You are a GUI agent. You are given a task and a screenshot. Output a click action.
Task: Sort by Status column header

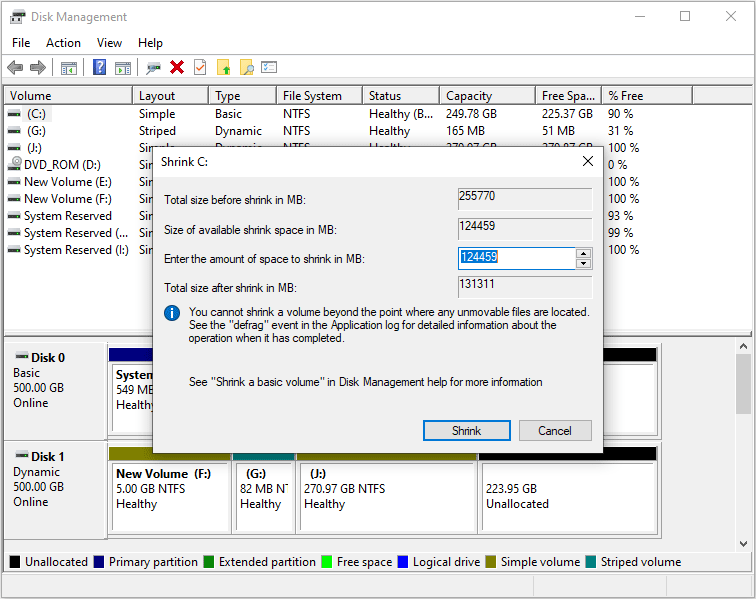pos(401,95)
